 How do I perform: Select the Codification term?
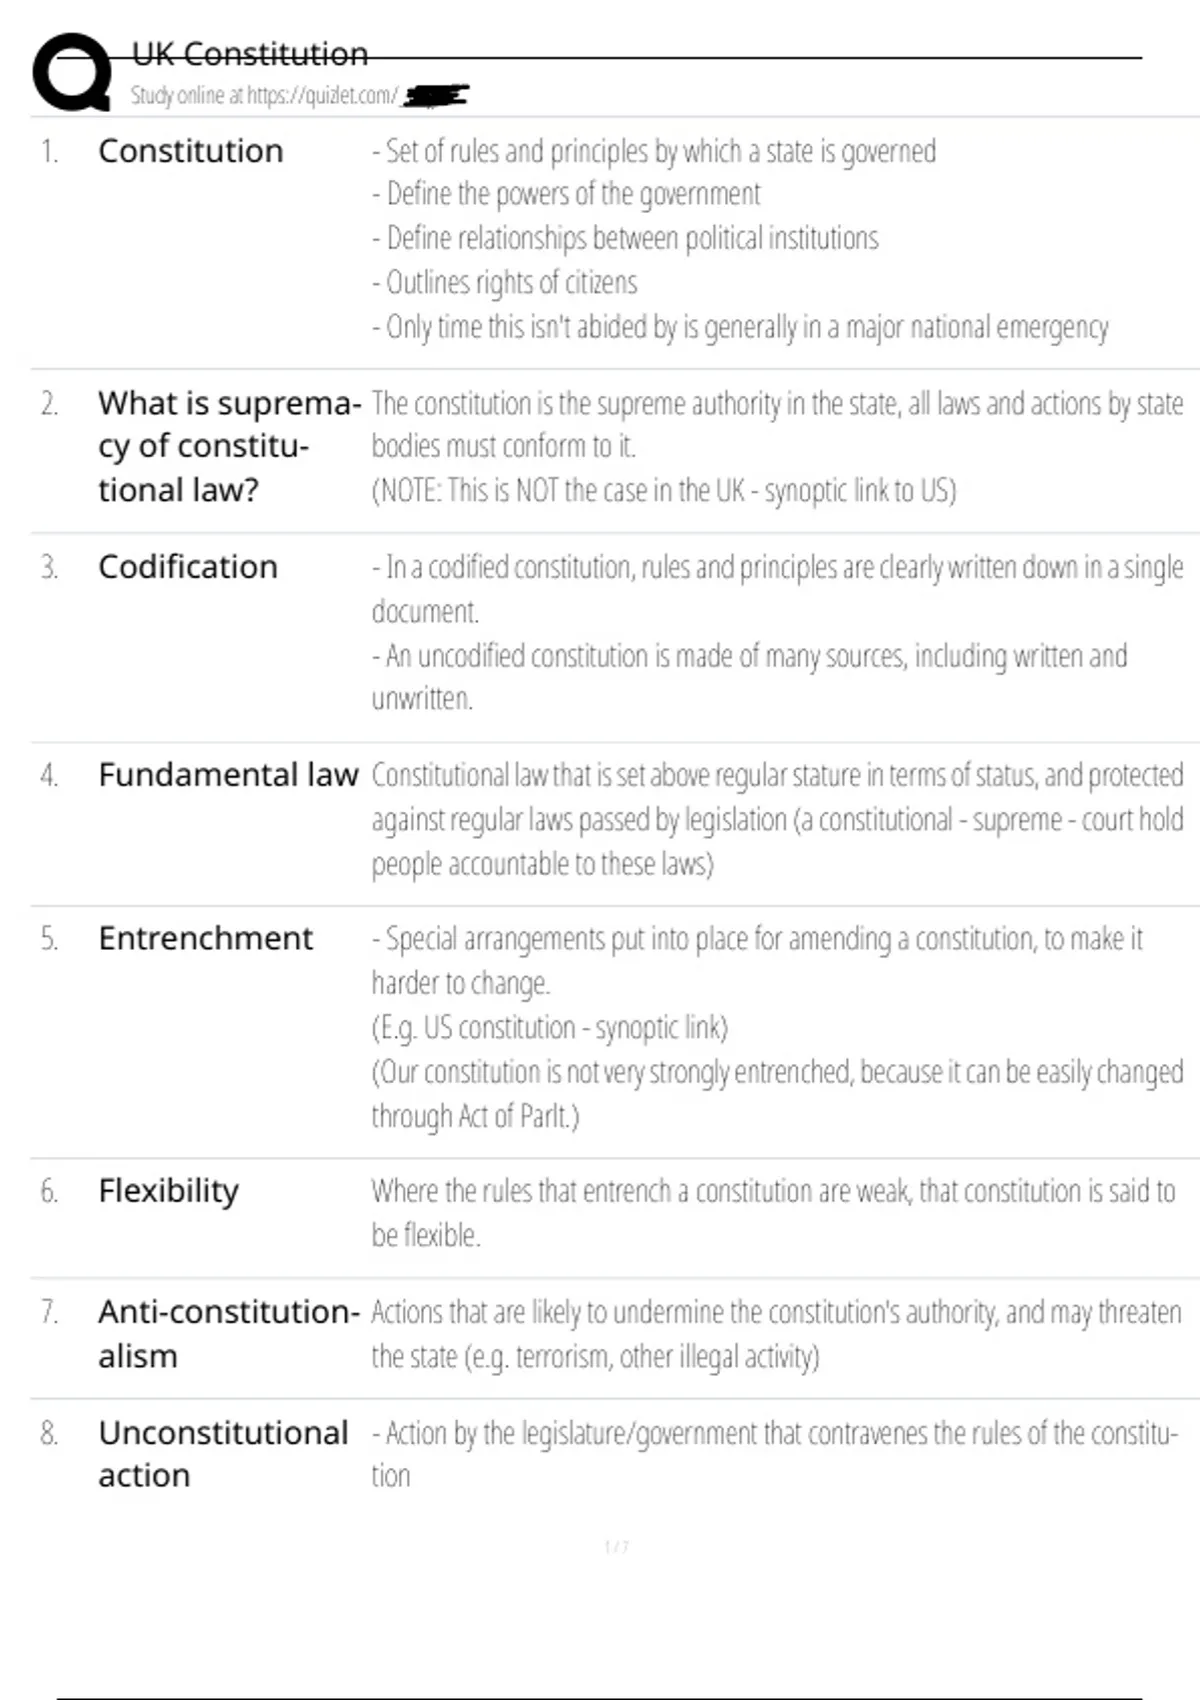point(187,567)
